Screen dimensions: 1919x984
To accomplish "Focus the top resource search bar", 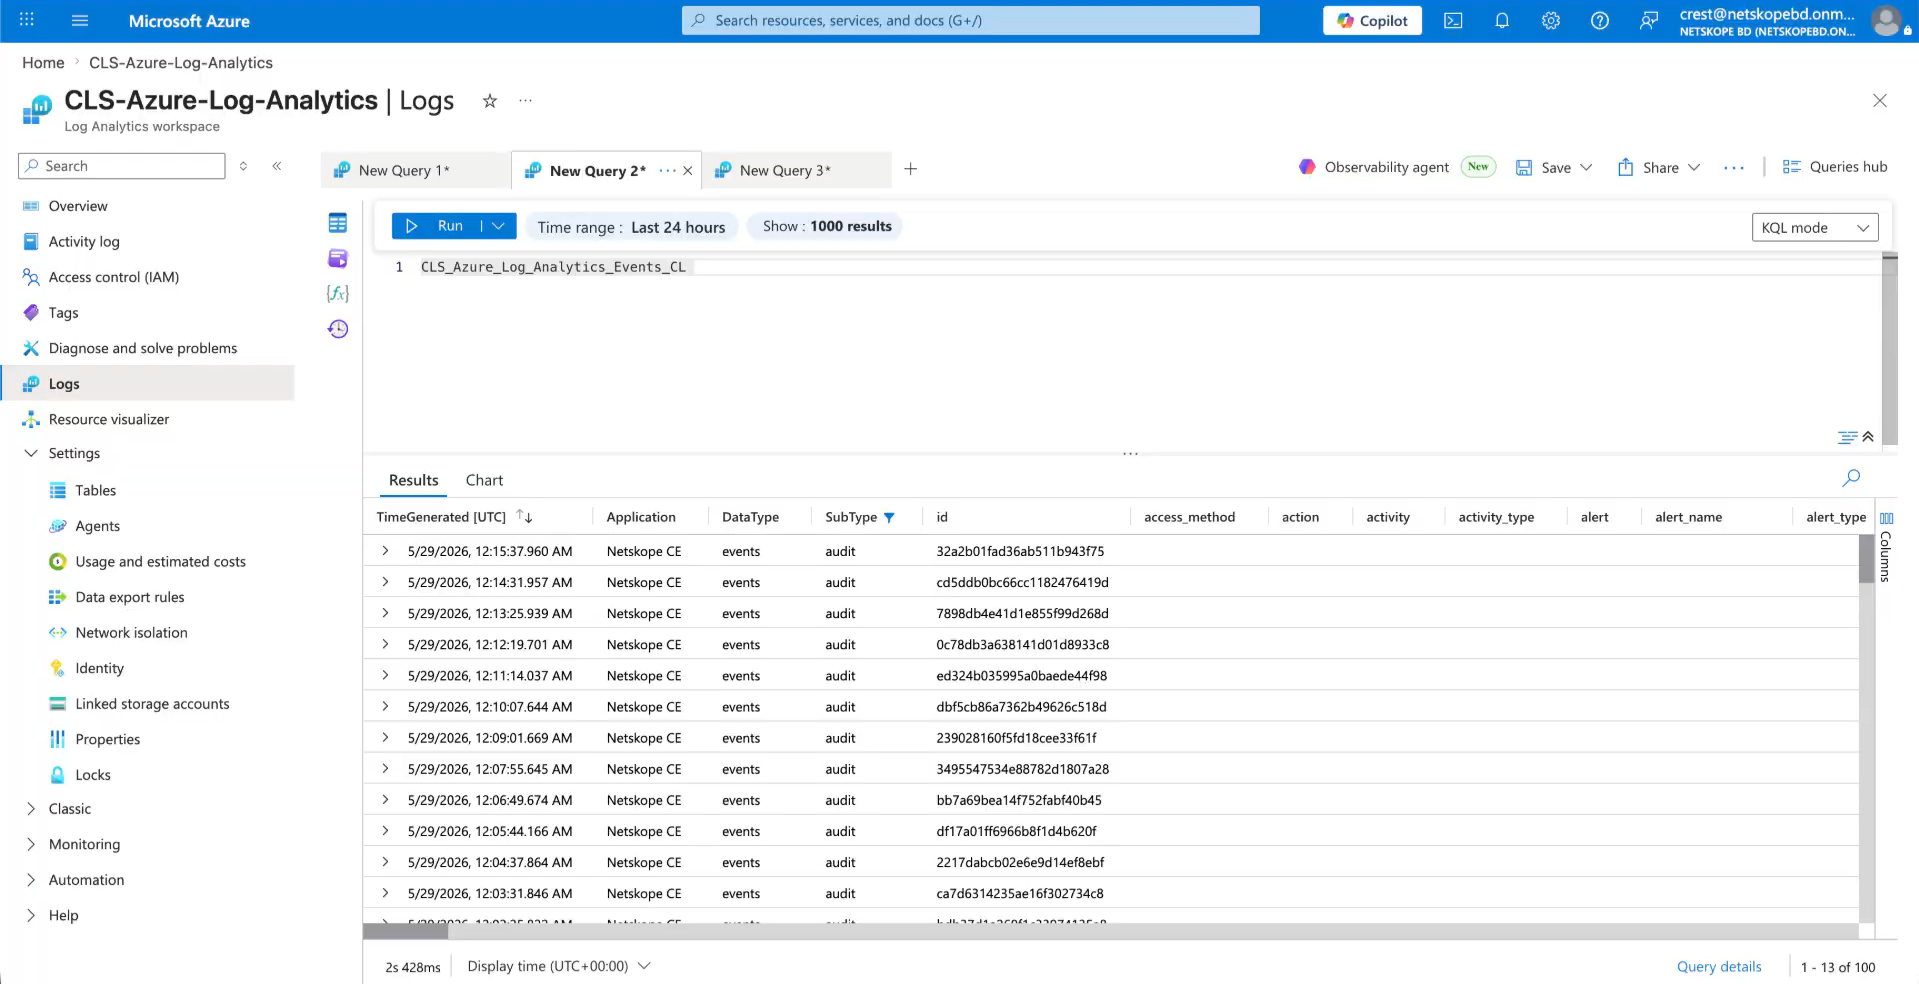I will pos(971,21).
